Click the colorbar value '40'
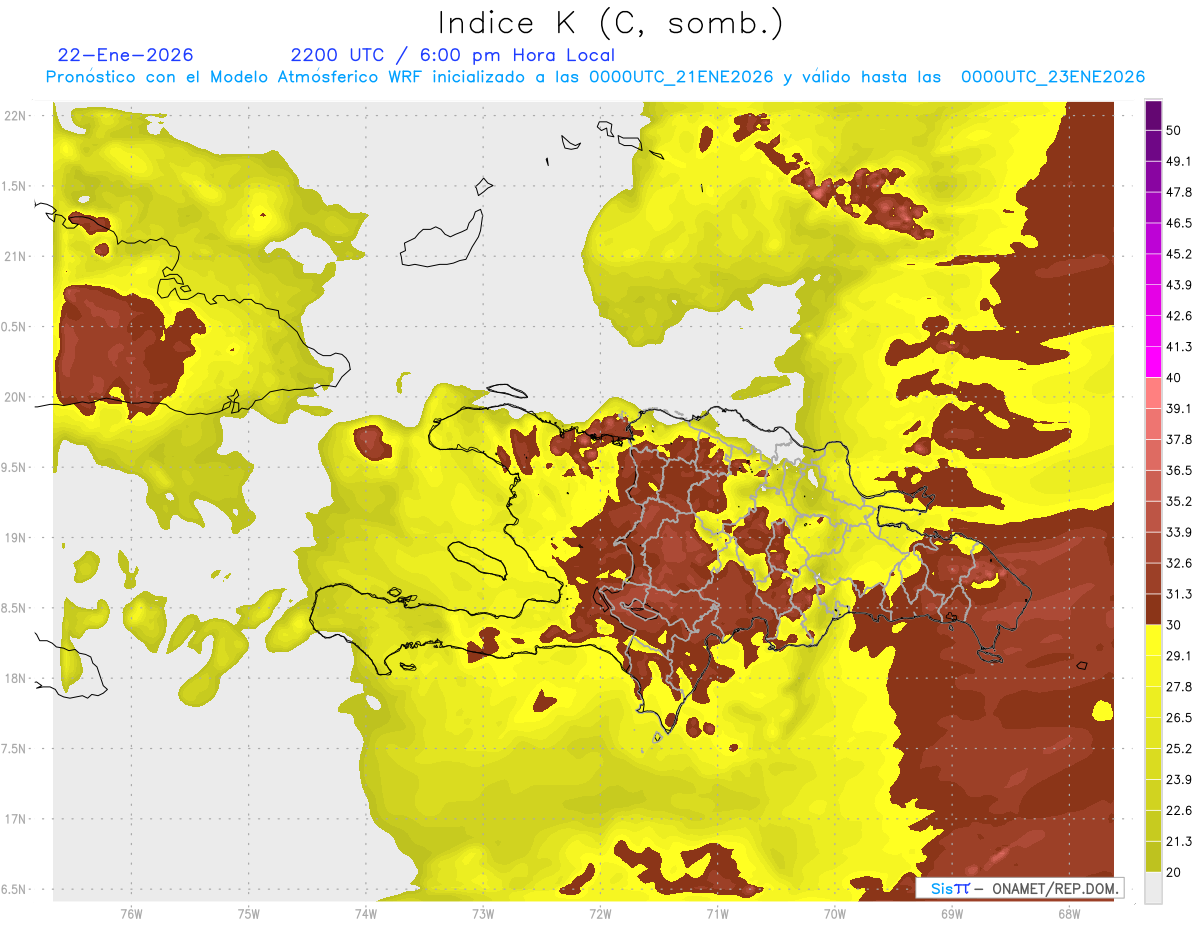Image resolution: width=1200 pixels, height=927 pixels. [1175, 378]
